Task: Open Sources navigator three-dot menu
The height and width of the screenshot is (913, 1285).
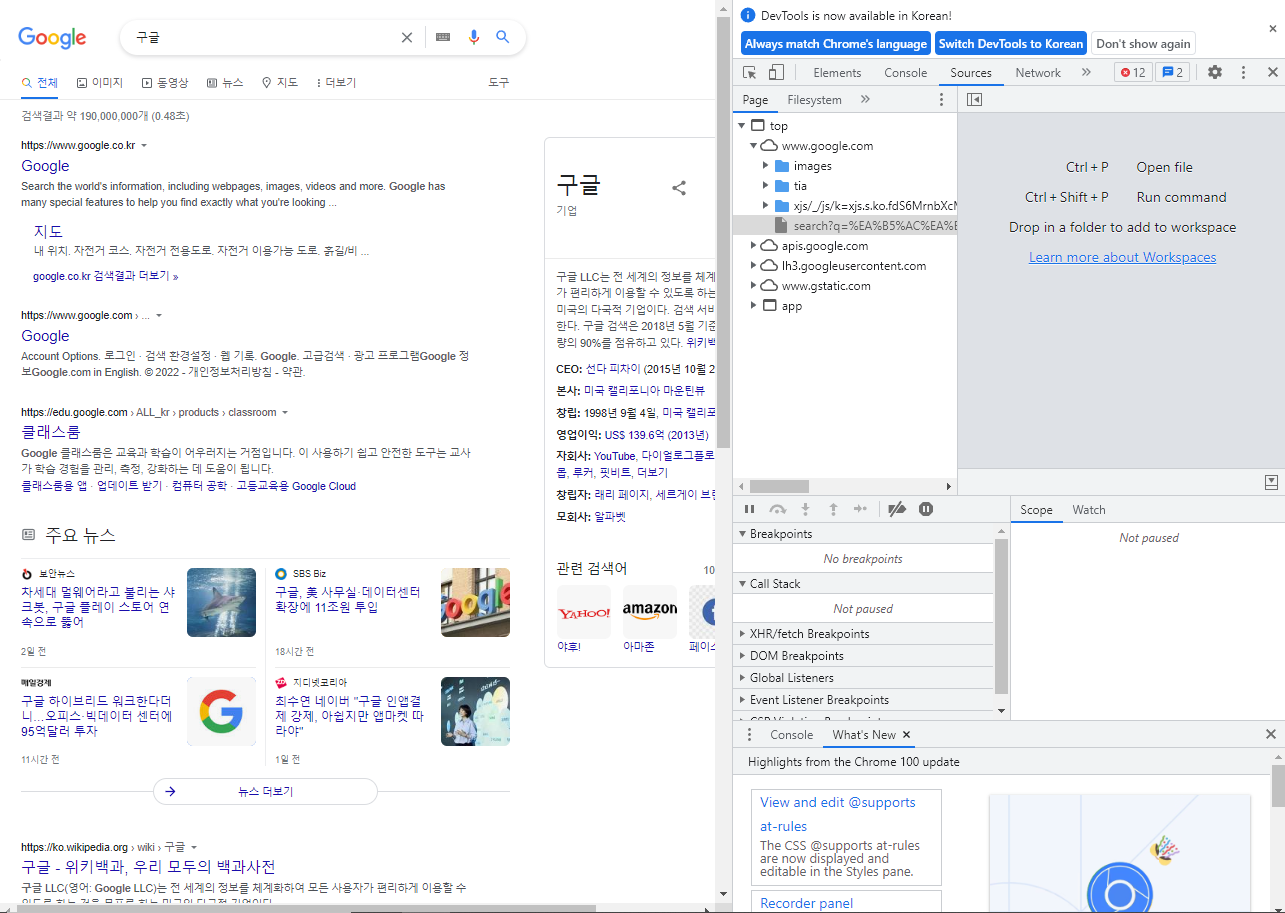Action: click(941, 99)
